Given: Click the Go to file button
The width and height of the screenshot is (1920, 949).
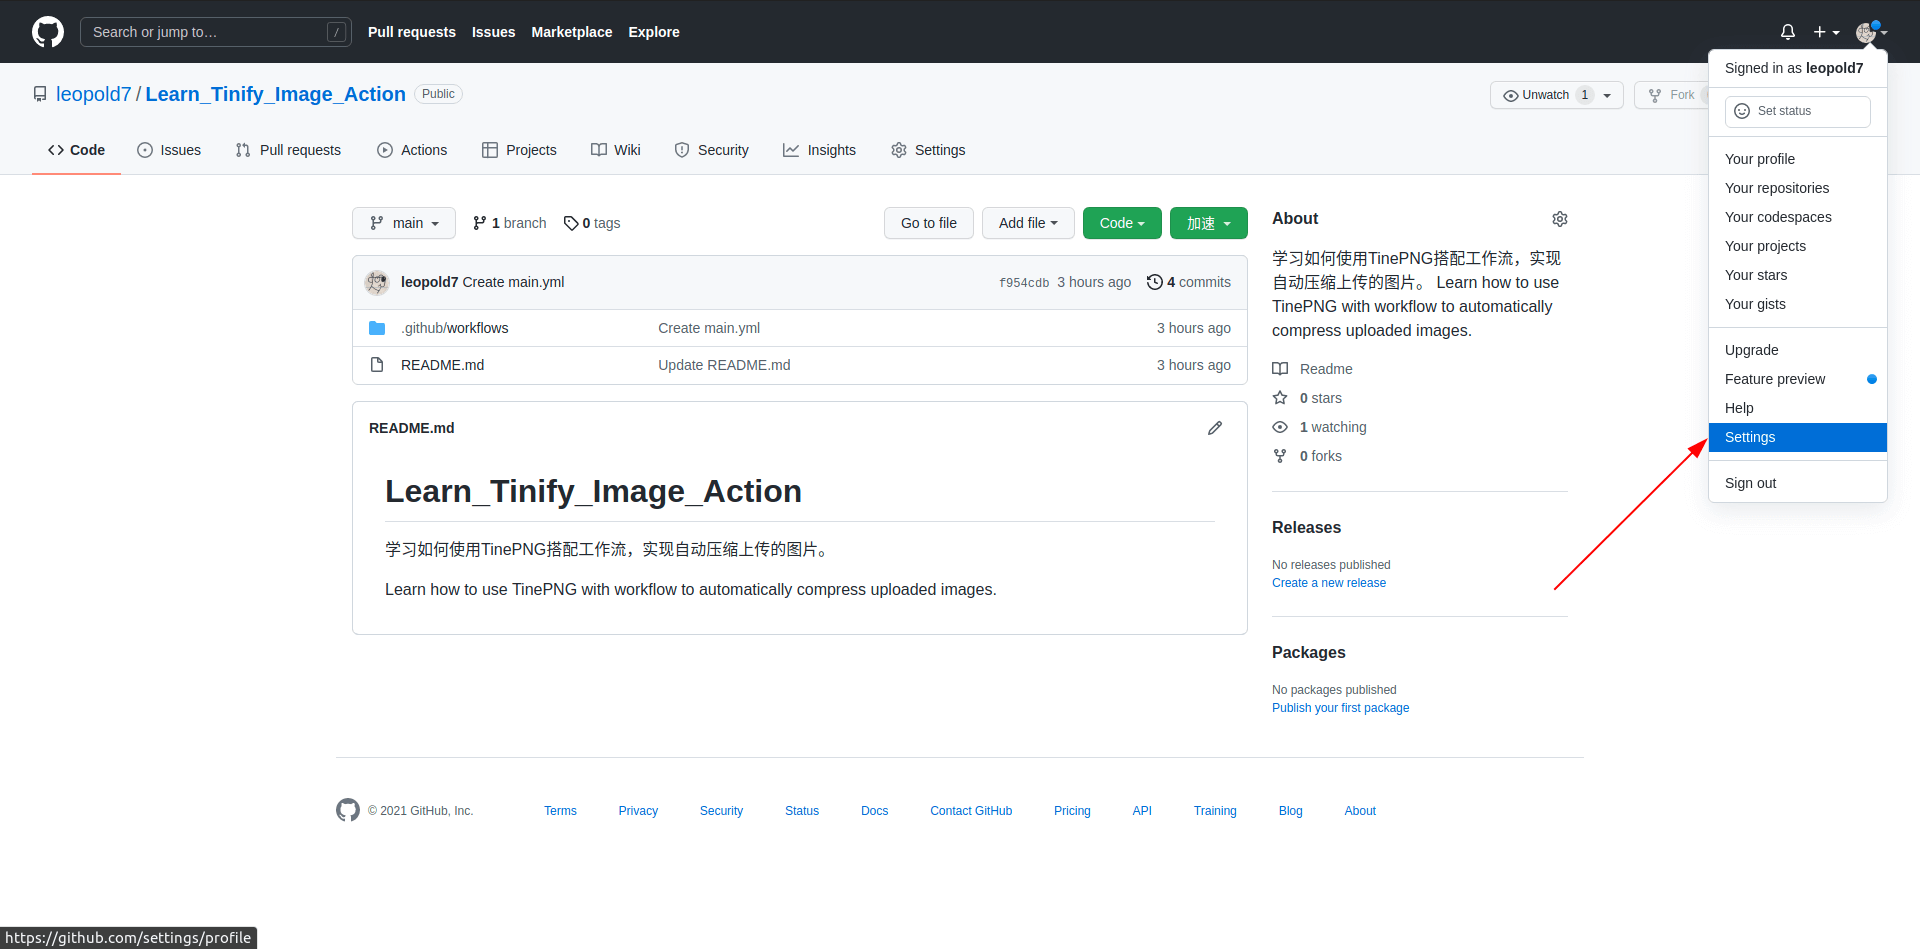Looking at the screenshot, I should pos(928,223).
